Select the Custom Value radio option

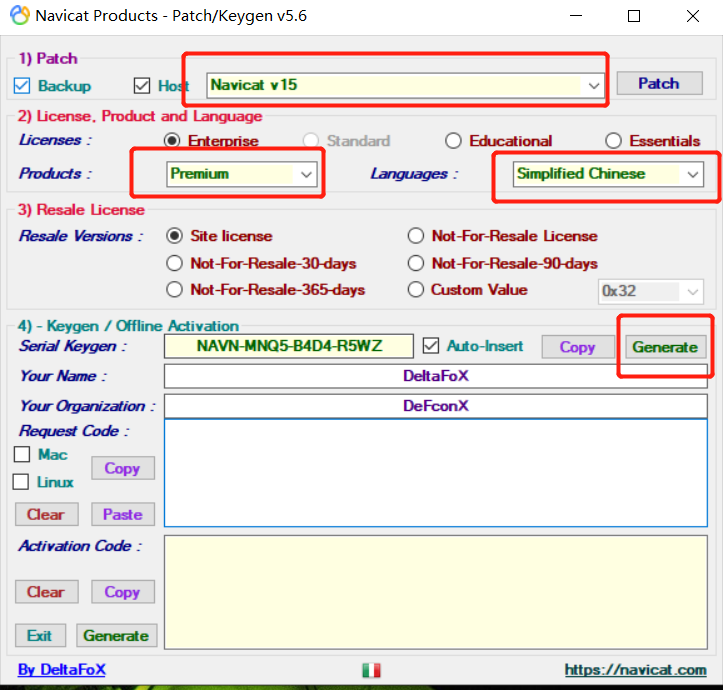[415, 290]
